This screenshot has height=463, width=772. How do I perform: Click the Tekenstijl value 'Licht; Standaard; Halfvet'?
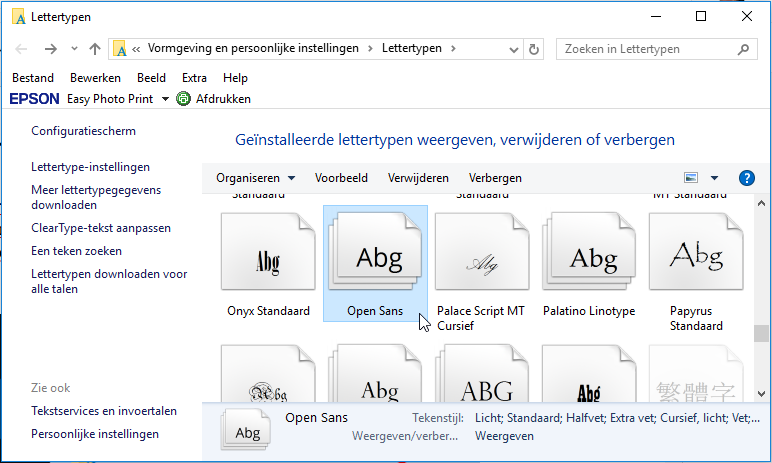click(x=617, y=418)
